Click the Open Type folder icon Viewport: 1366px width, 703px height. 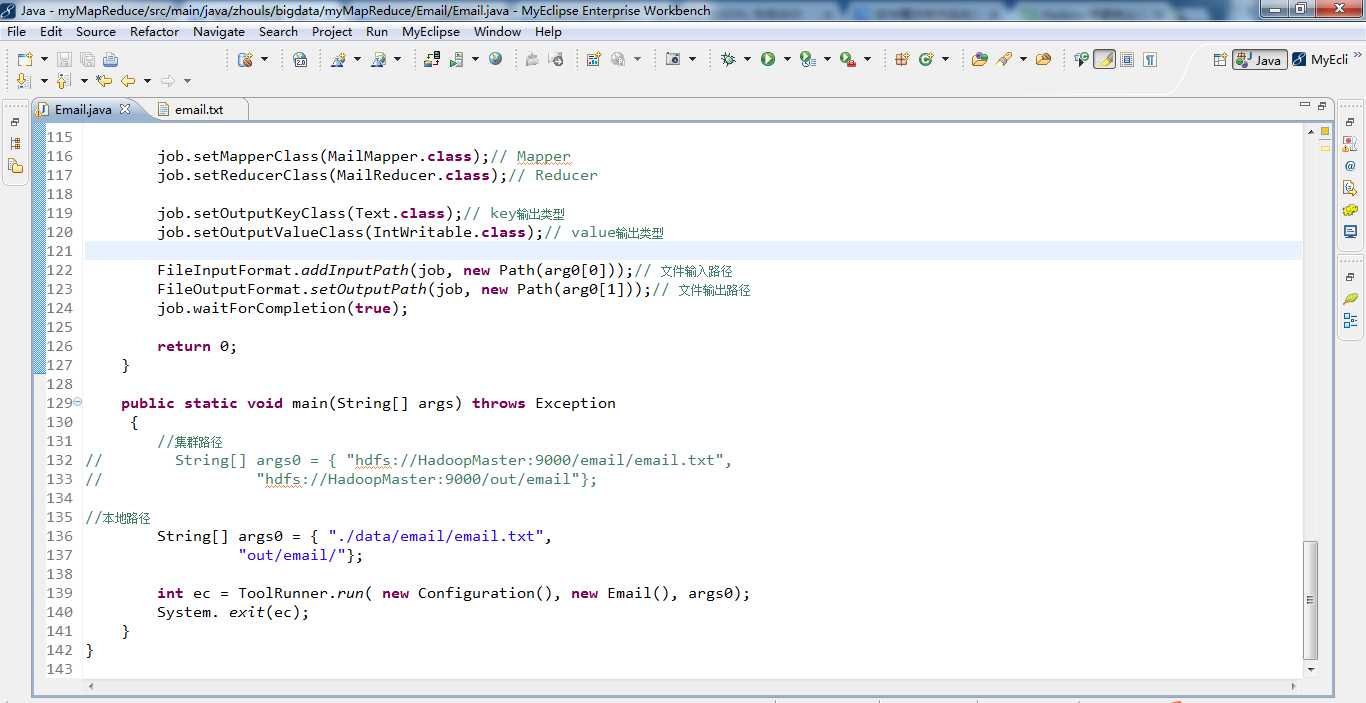point(979,59)
